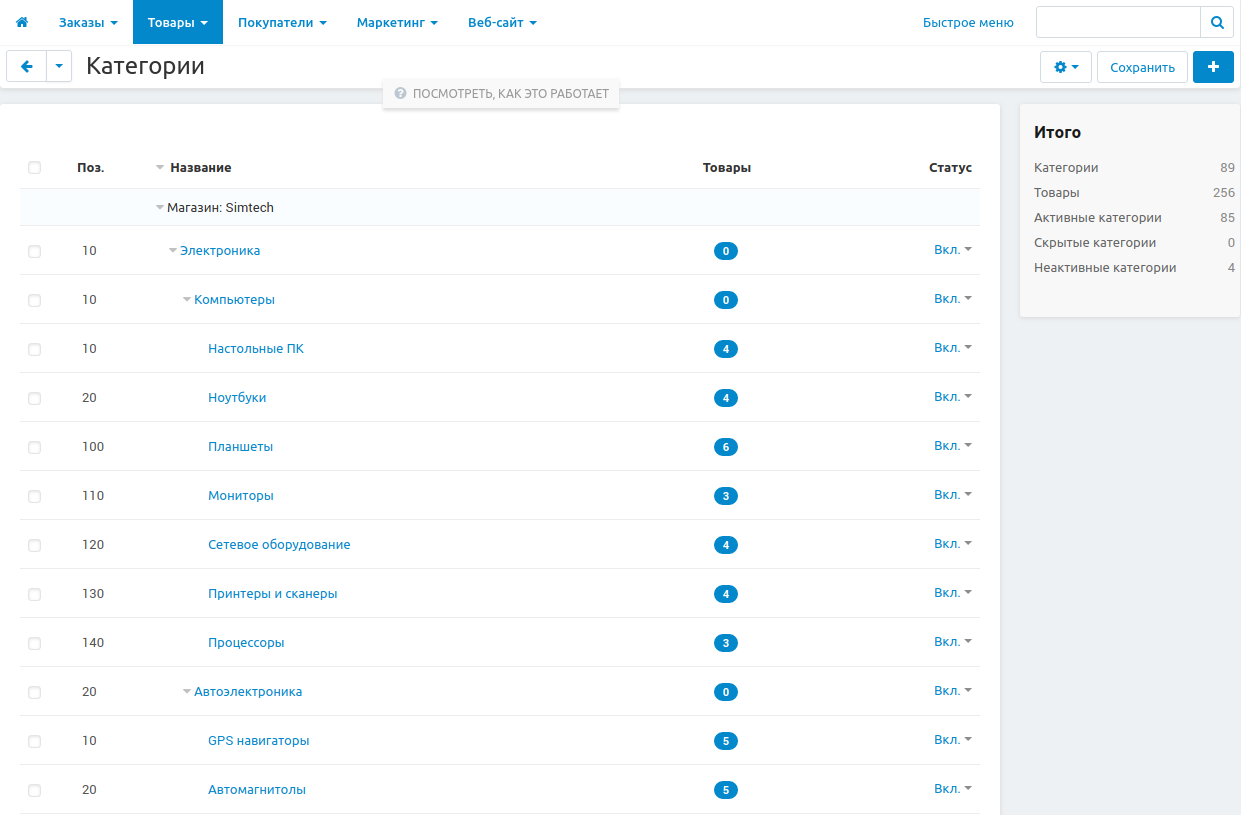Click the product count badge for Планшеты
The height and width of the screenshot is (815, 1241).
(726, 447)
